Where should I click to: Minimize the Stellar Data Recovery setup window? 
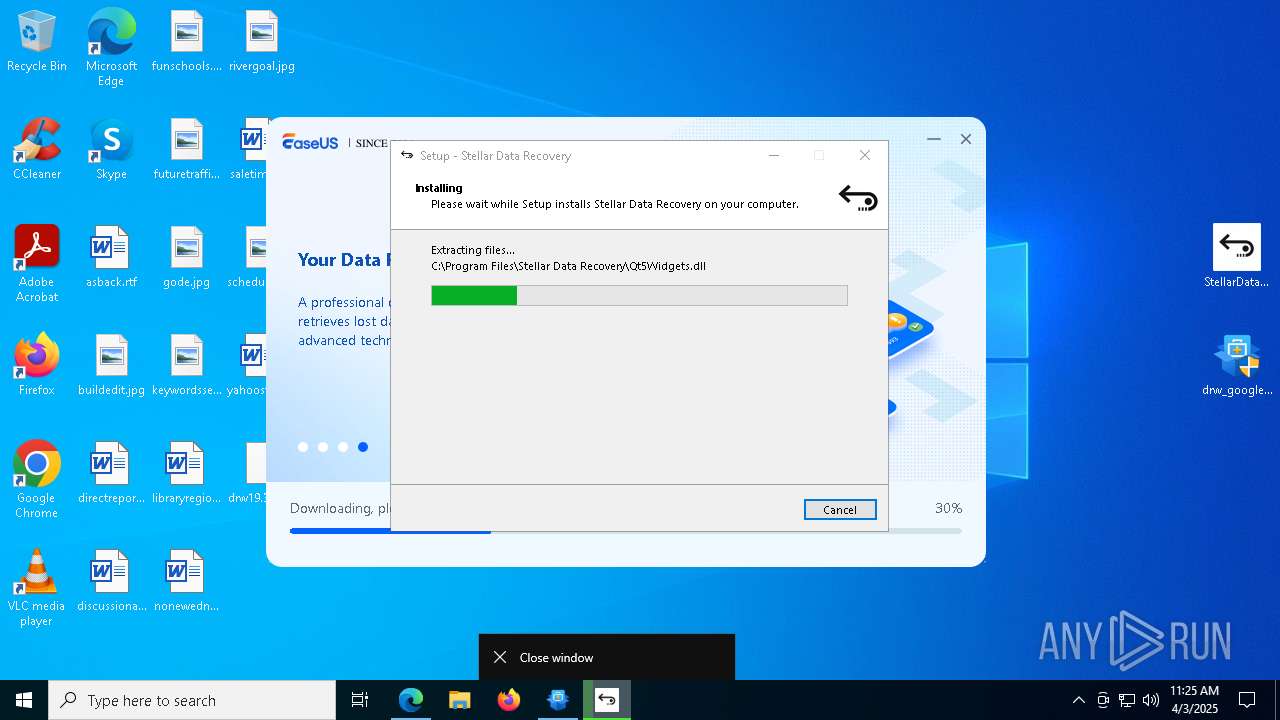pyautogui.click(x=774, y=155)
